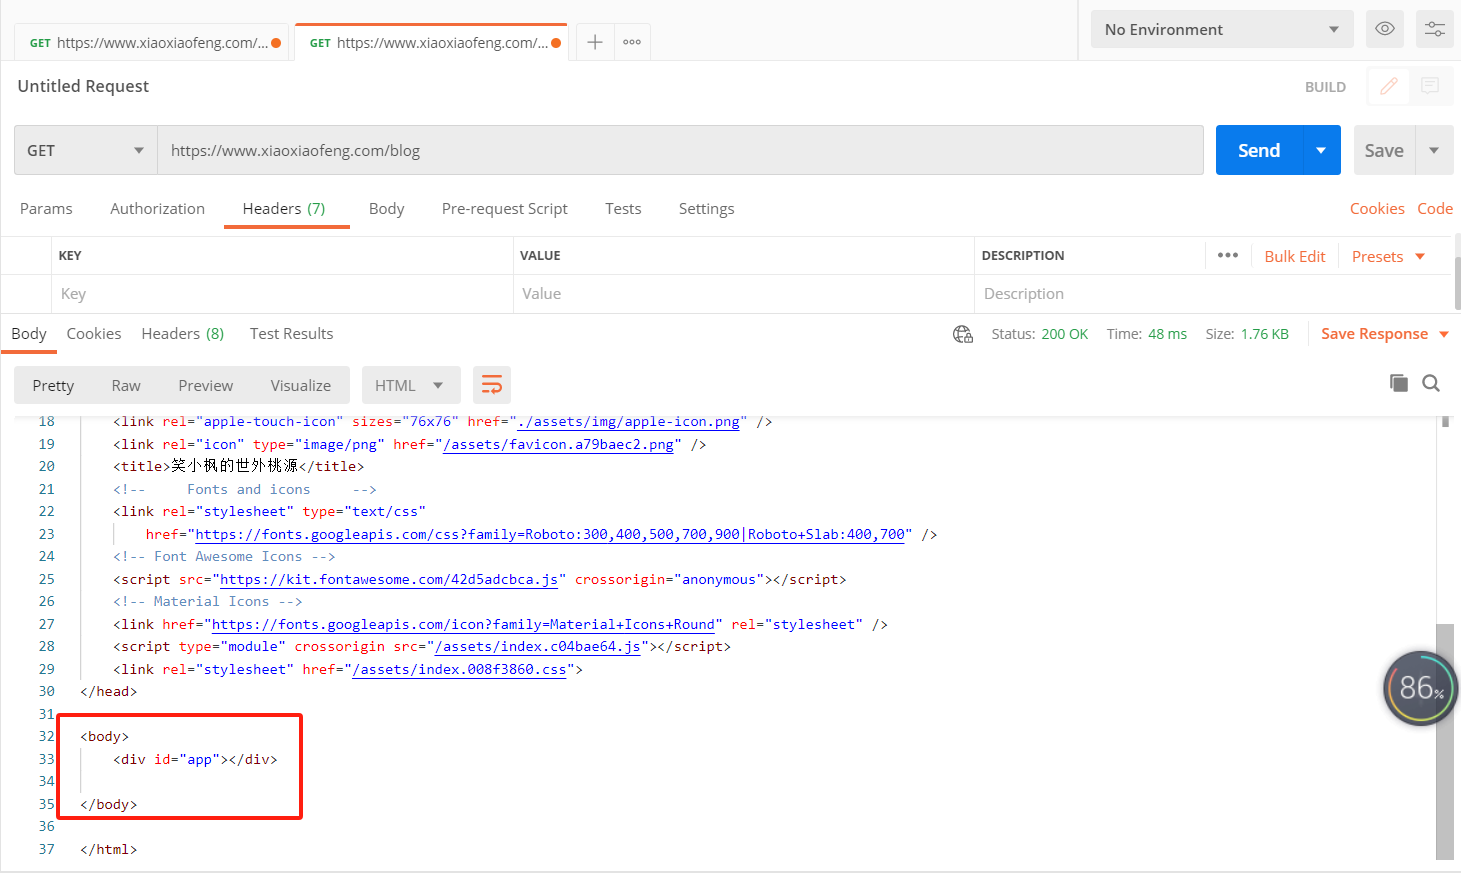Open the No Environment dropdown
Image resolution: width=1461 pixels, height=876 pixels.
point(1222,29)
